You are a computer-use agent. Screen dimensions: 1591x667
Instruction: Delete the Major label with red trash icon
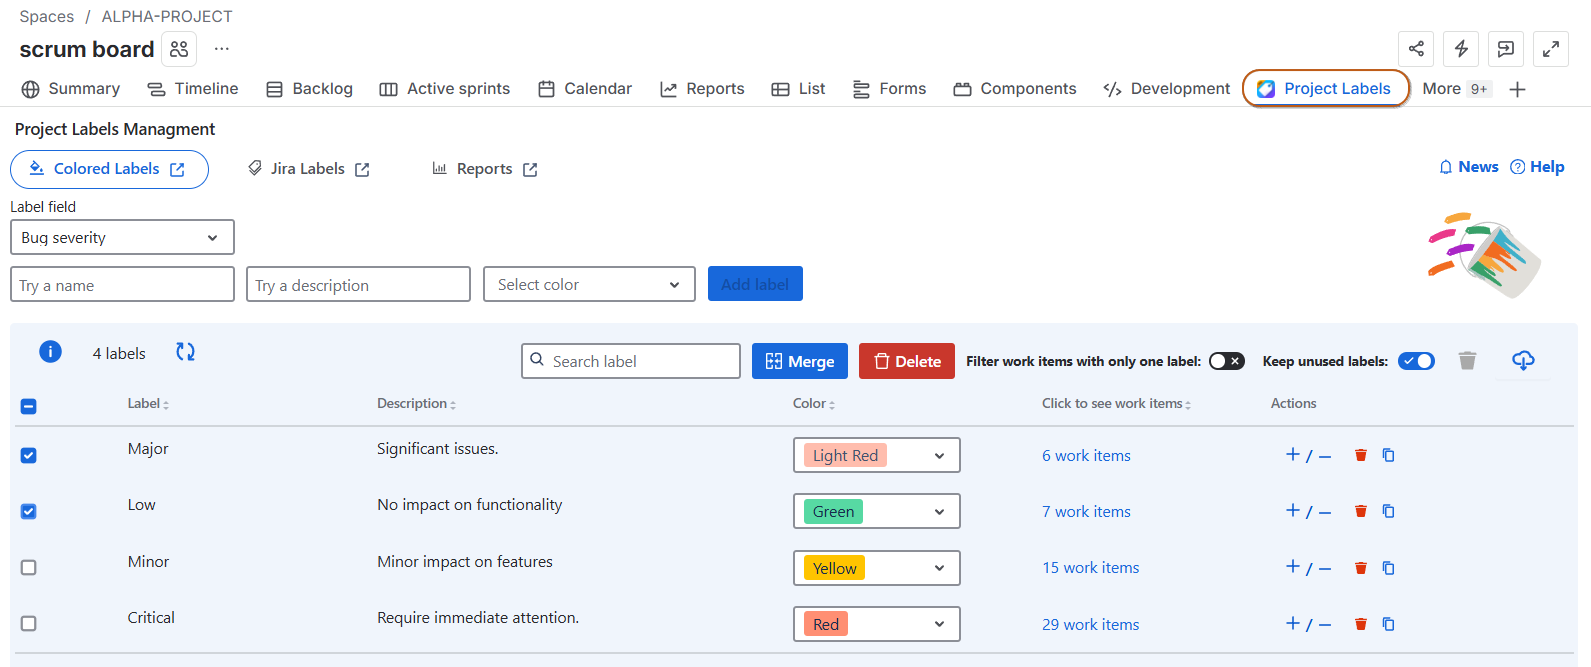[1360, 455]
